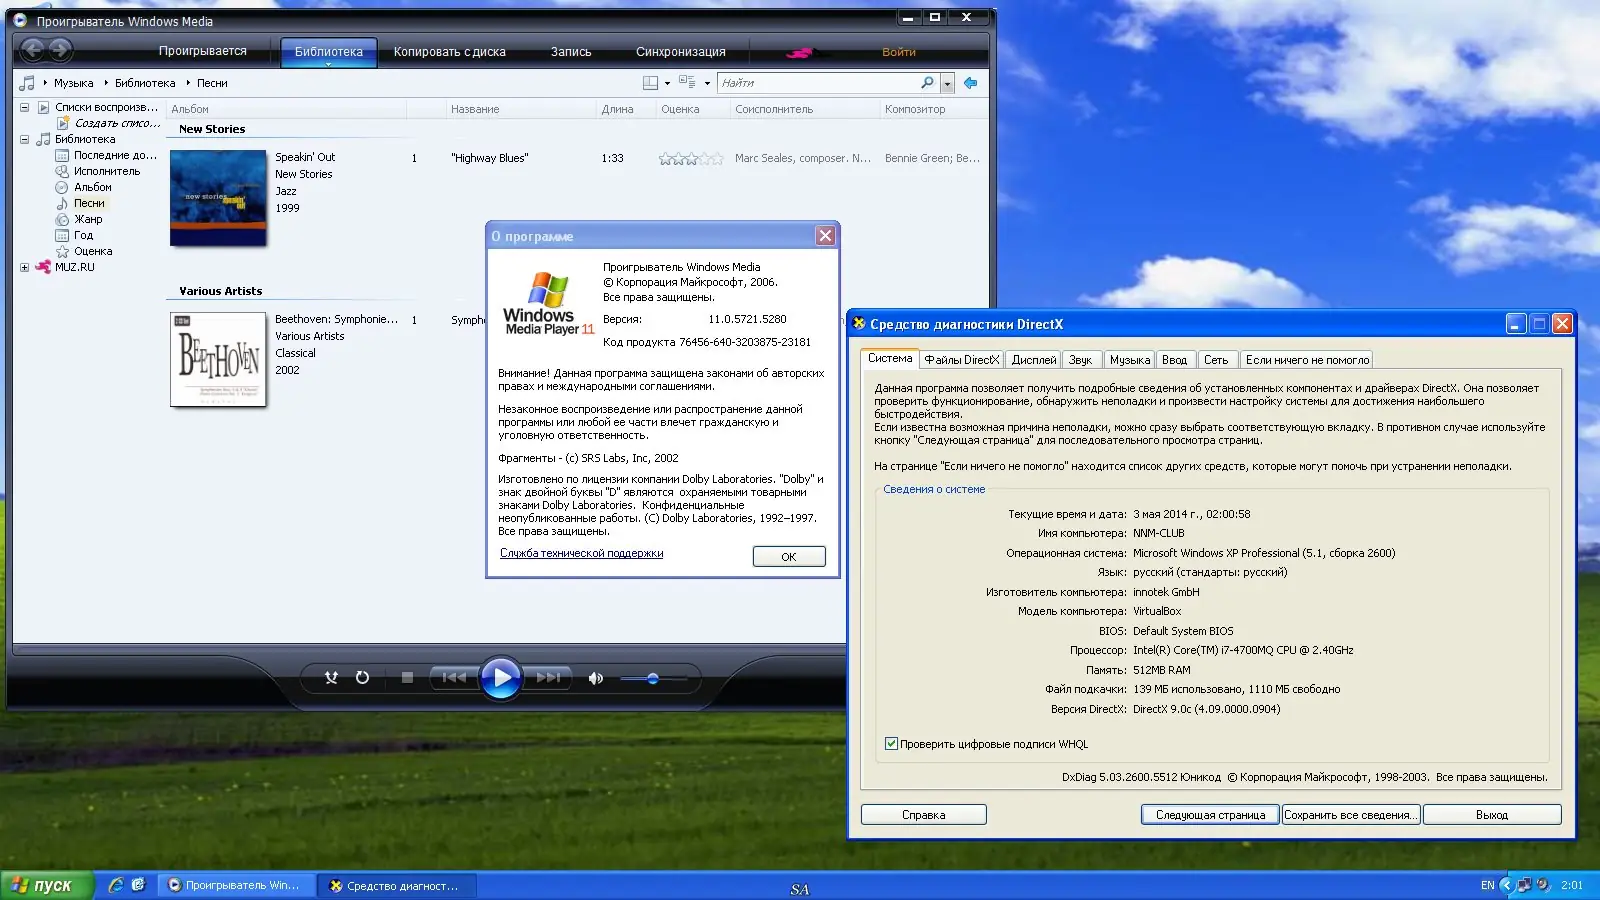This screenshot has height=900, width=1600.
Task: Click the Play button in Windows Media Player
Action: point(501,678)
